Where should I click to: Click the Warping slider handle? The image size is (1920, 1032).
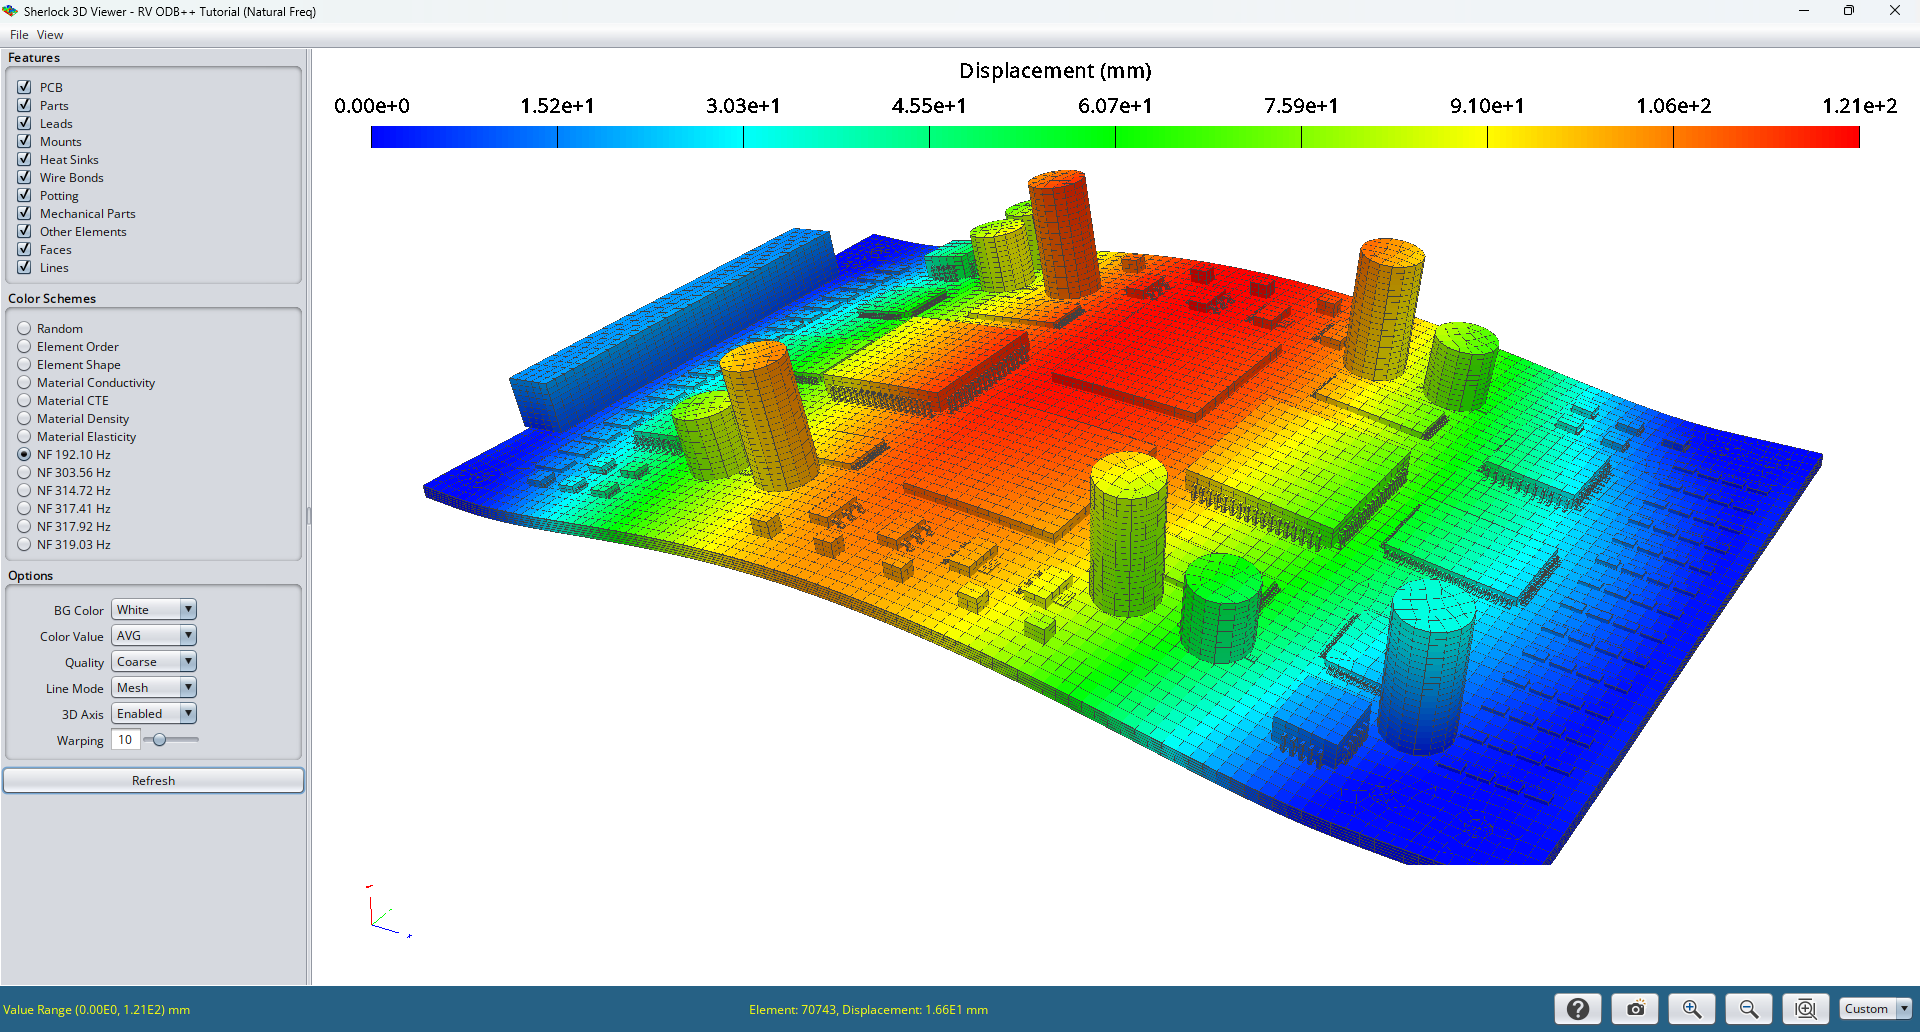coord(159,740)
